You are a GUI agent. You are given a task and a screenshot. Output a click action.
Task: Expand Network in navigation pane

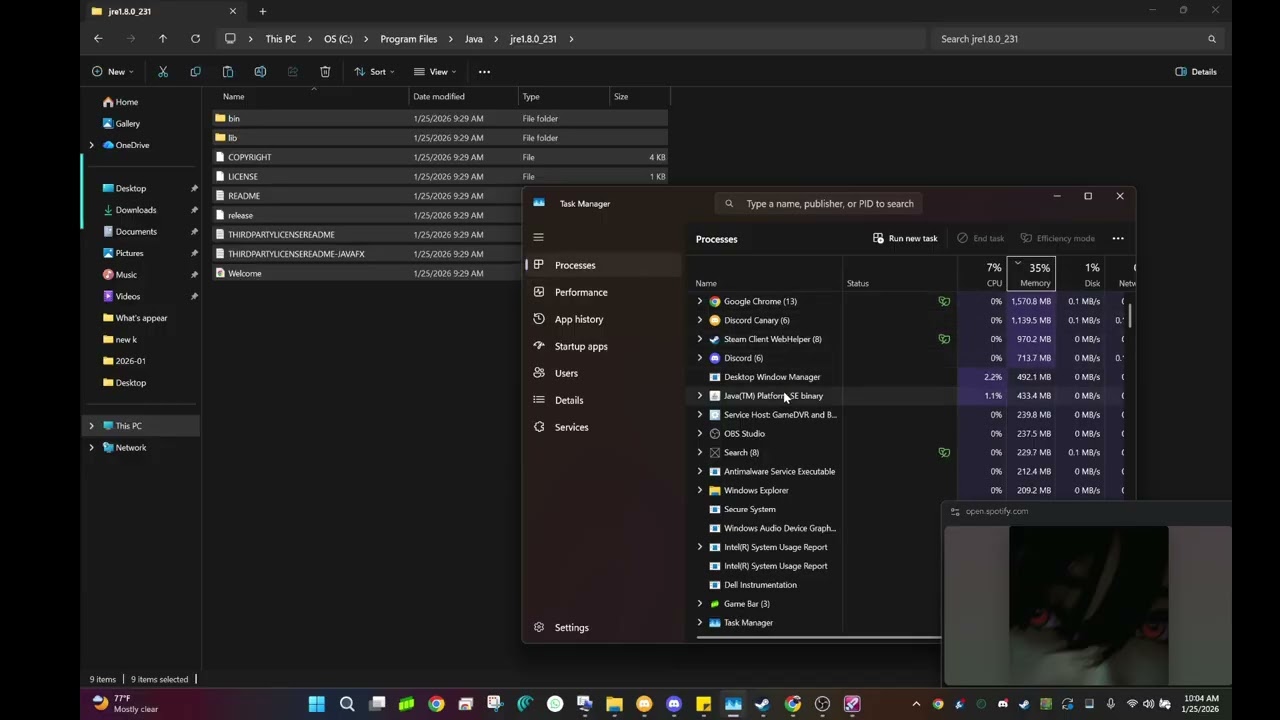(x=92, y=448)
